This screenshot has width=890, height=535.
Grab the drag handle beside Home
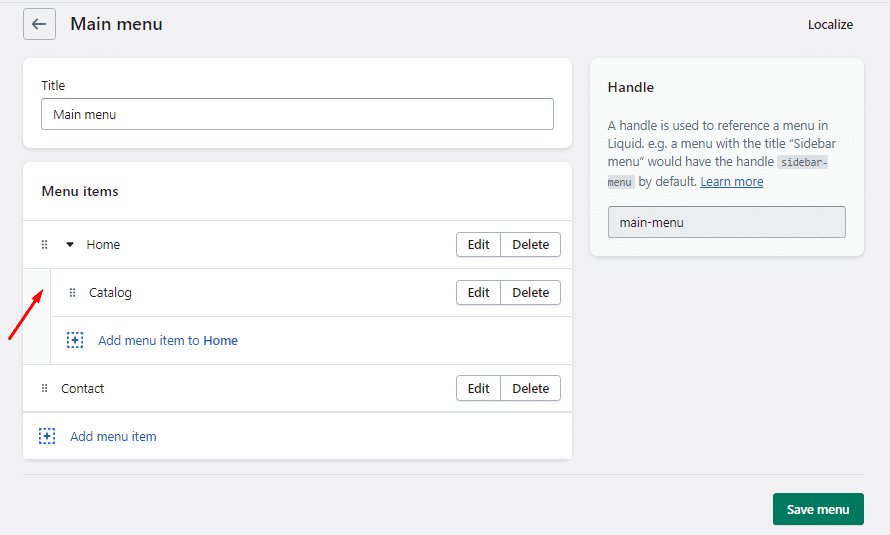click(x=44, y=245)
